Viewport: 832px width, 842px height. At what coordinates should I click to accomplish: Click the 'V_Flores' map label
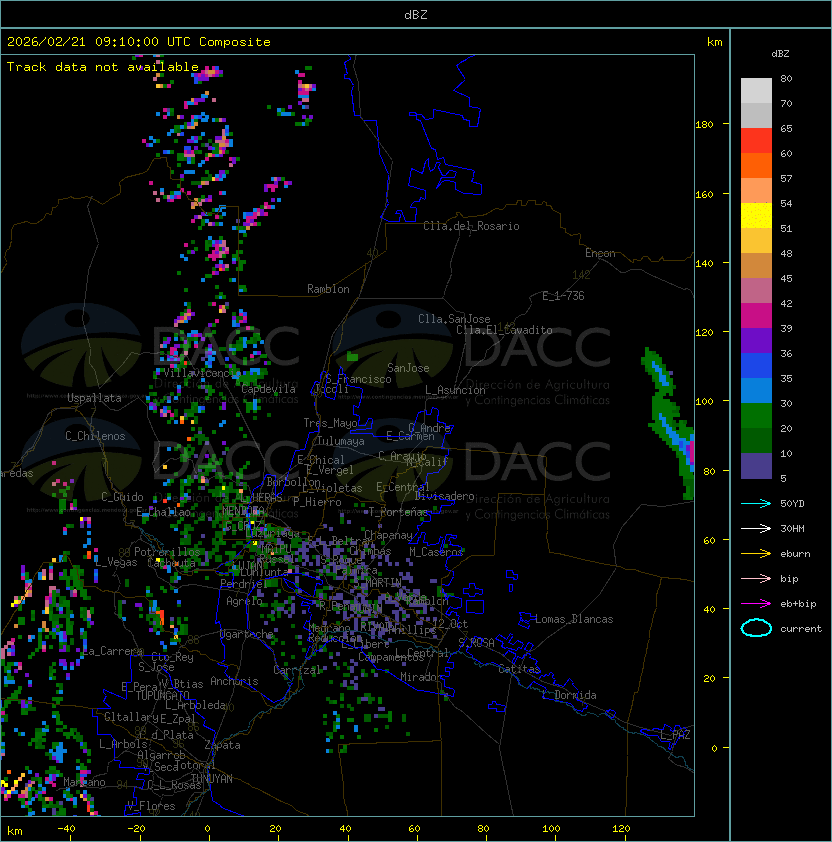point(151,806)
